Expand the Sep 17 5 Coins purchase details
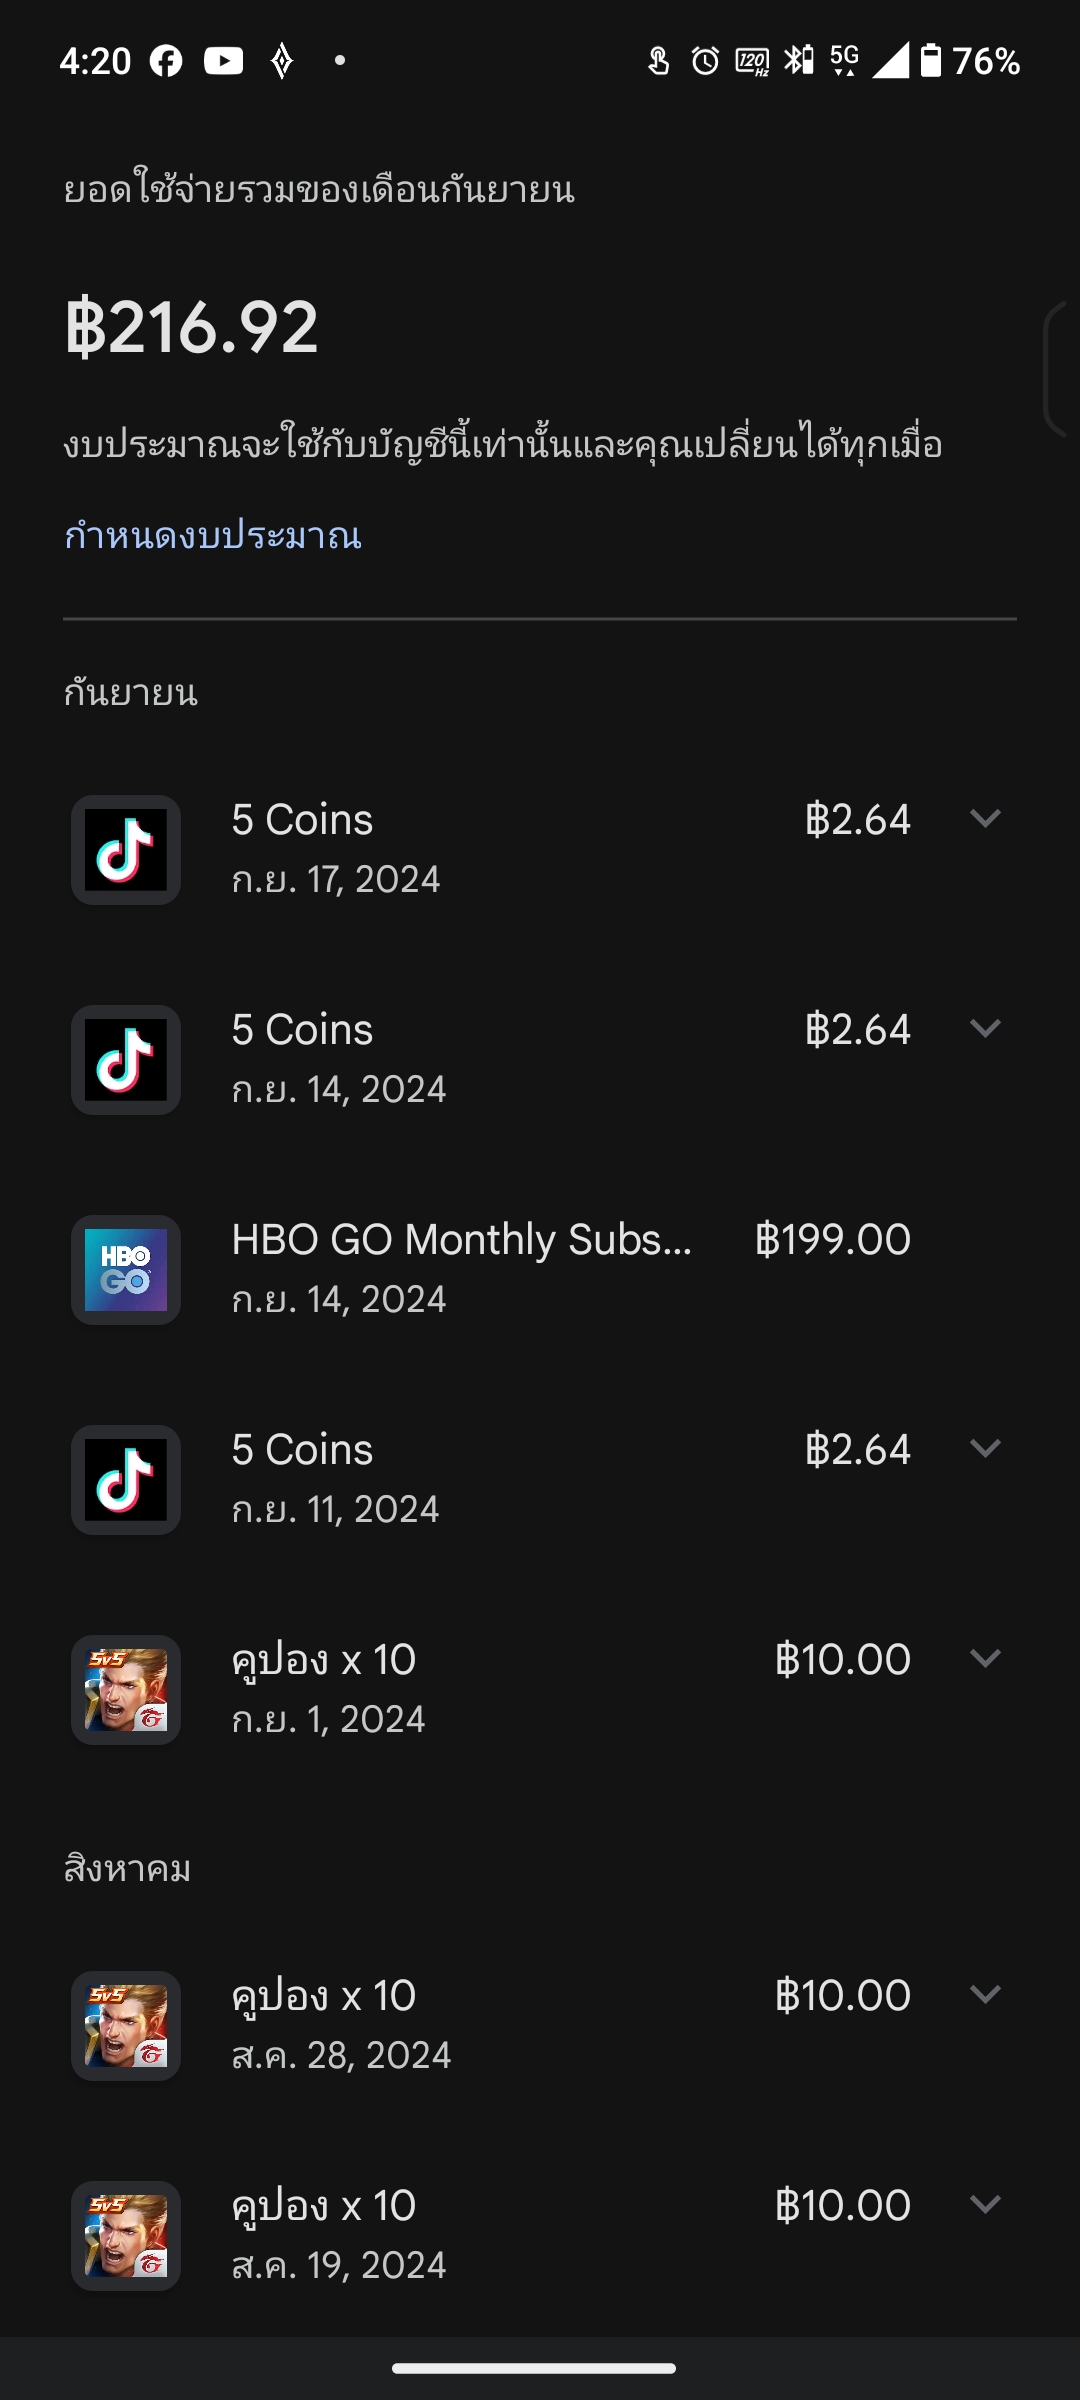The width and height of the screenshot is (1080, 2400). [x=985, y=819]
